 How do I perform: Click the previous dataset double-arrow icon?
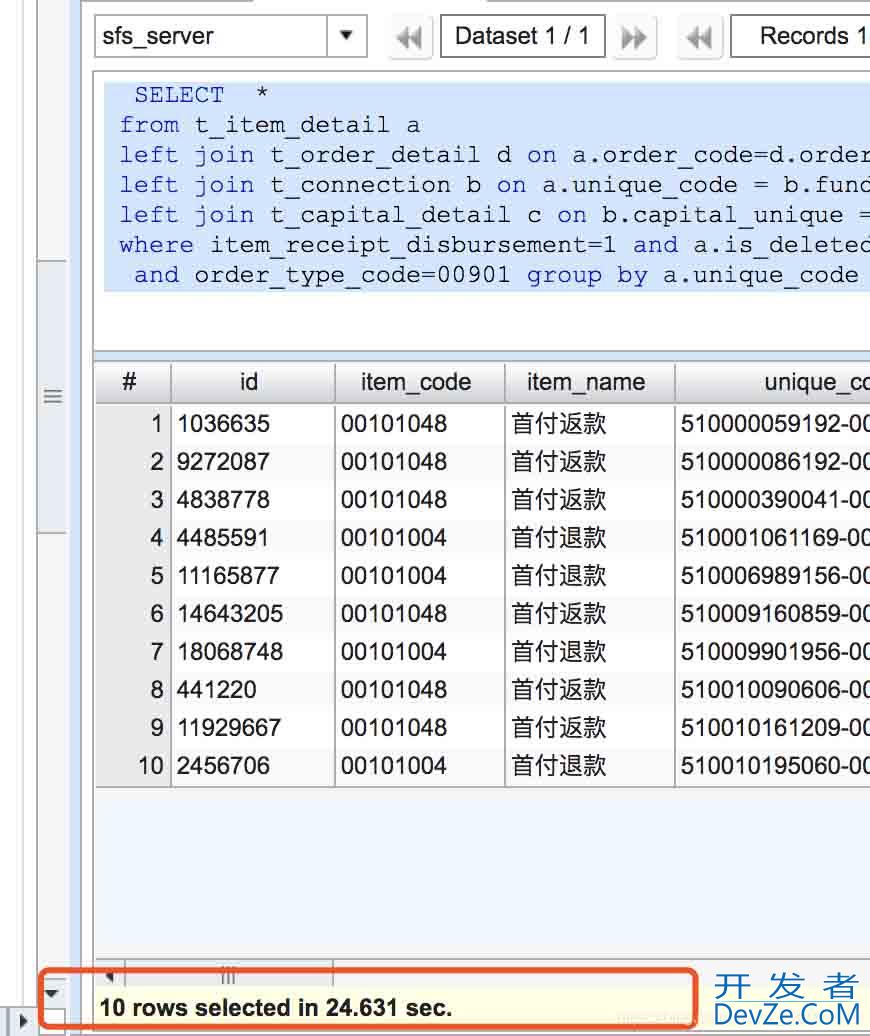(409, 38)
